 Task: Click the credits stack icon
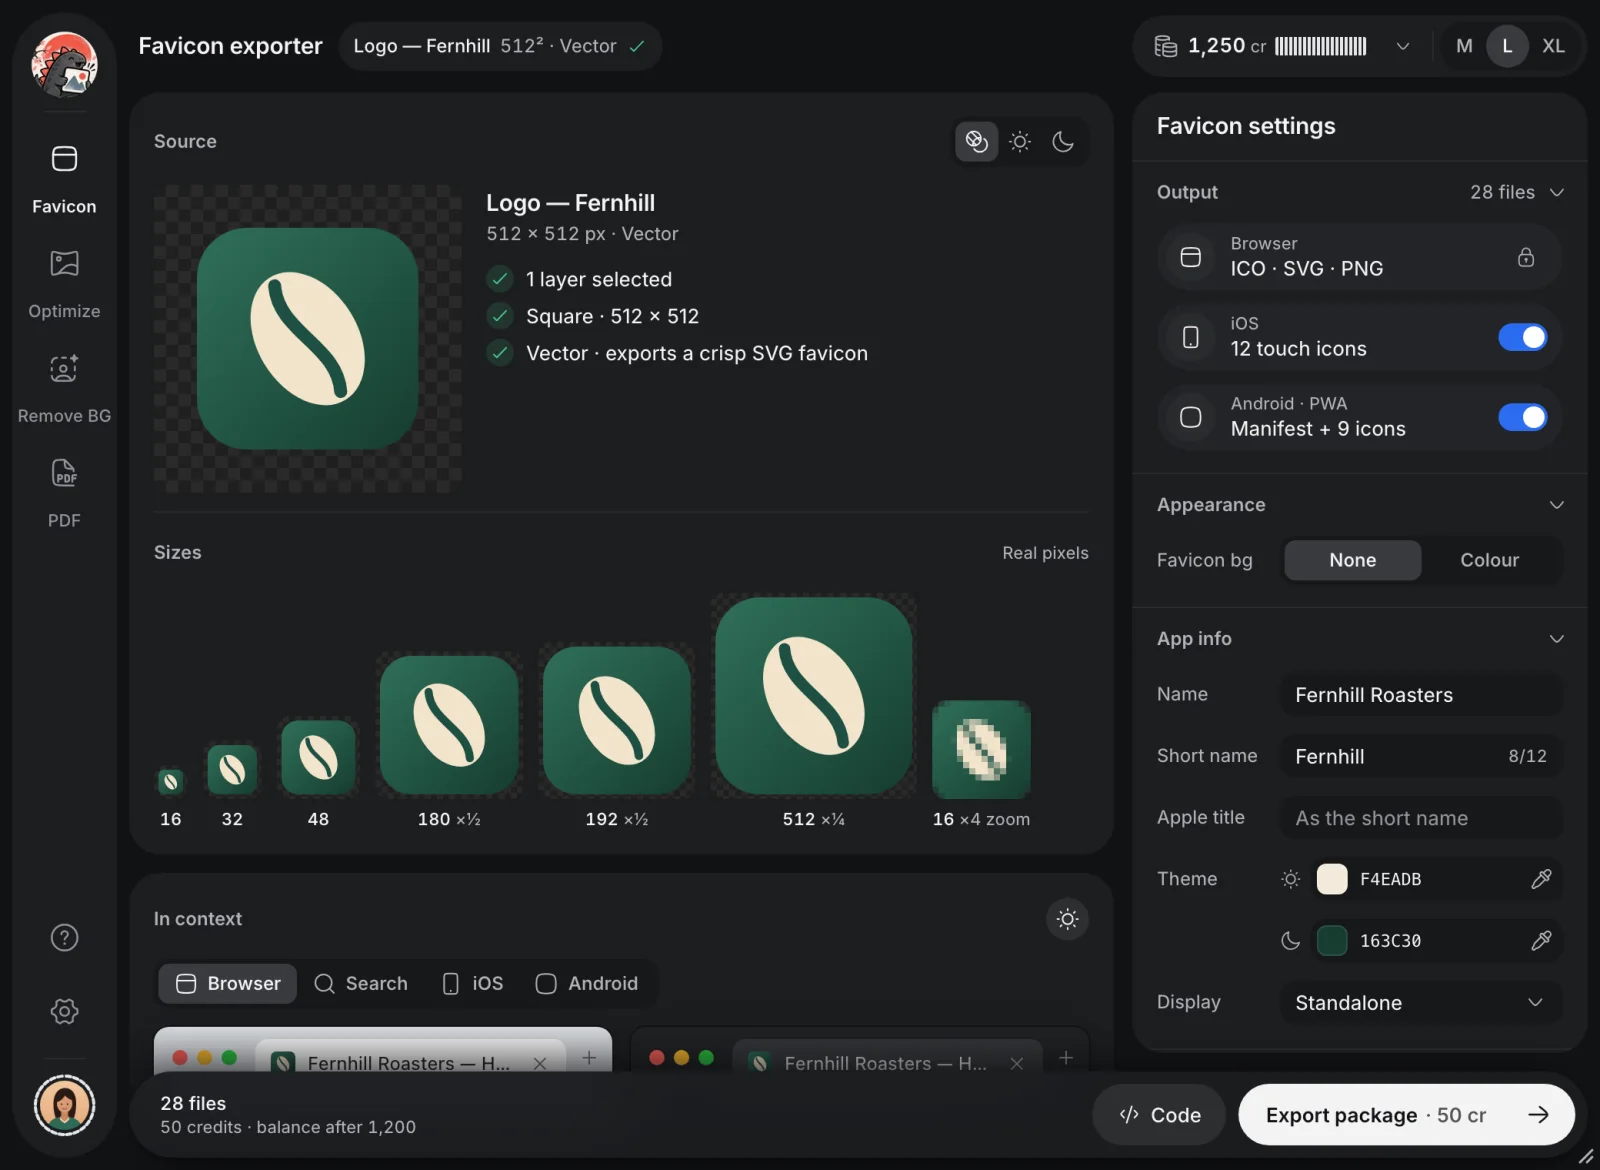pos(1166,46)
